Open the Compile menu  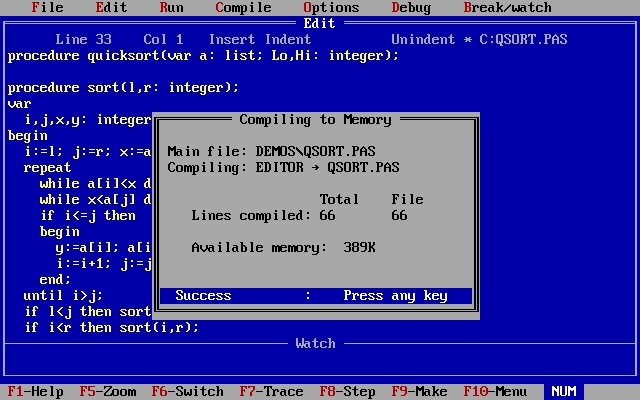pos(243,8)
